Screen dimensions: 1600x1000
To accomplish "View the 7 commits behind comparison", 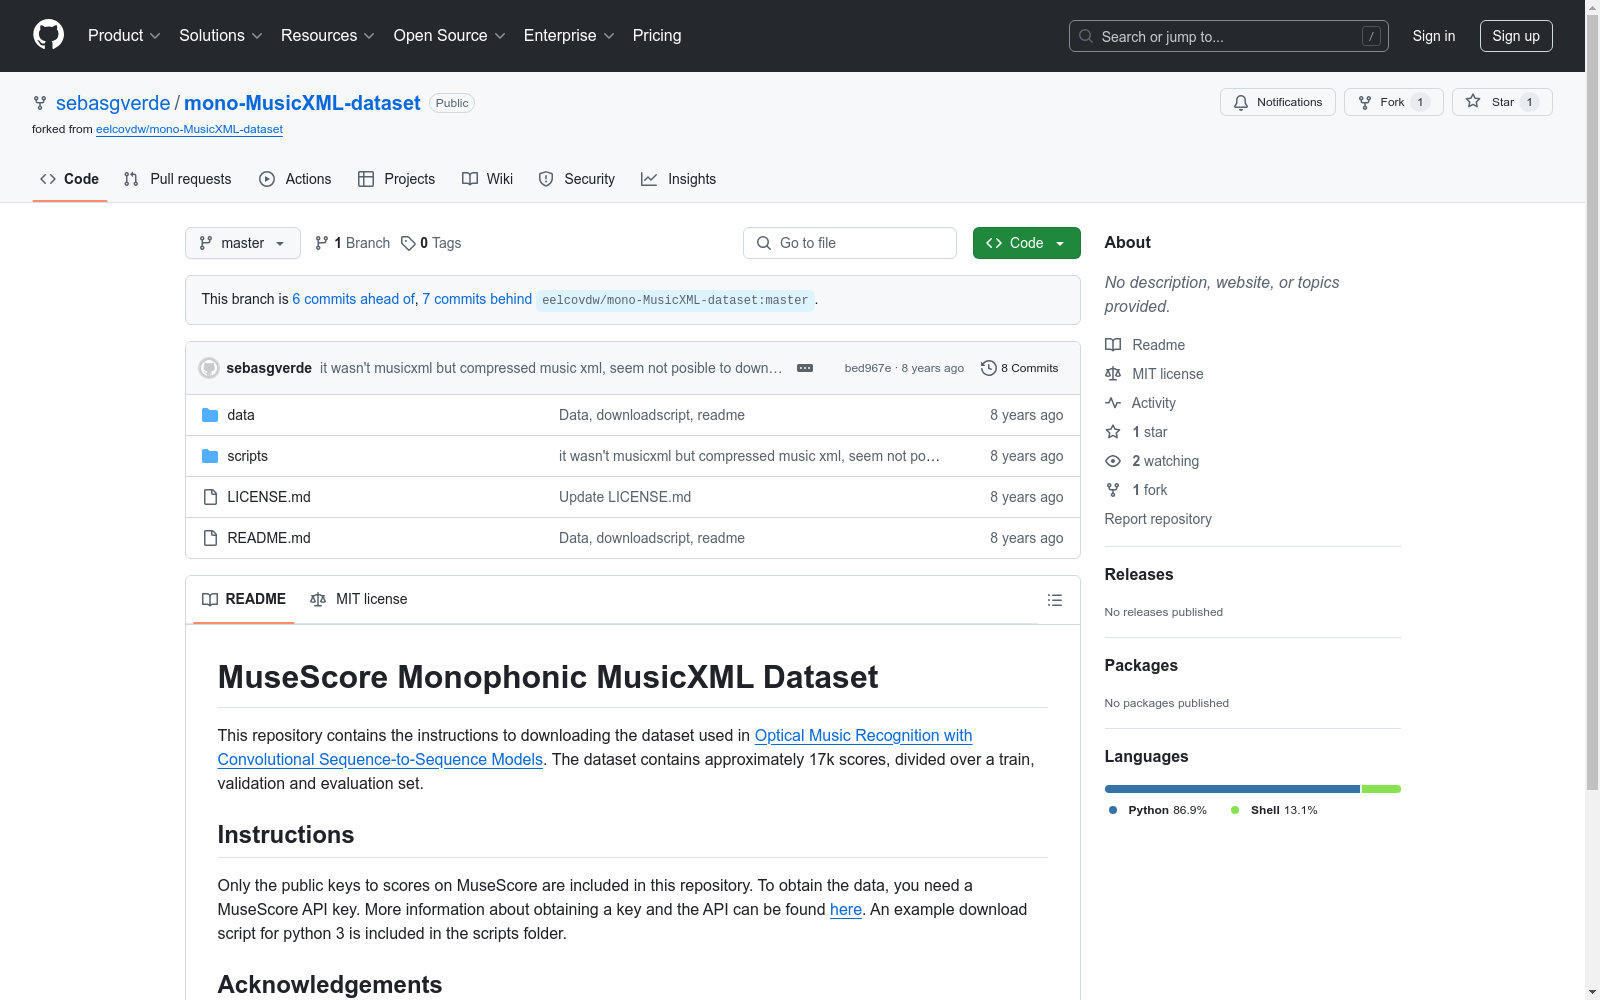I will tap(477, 299).
